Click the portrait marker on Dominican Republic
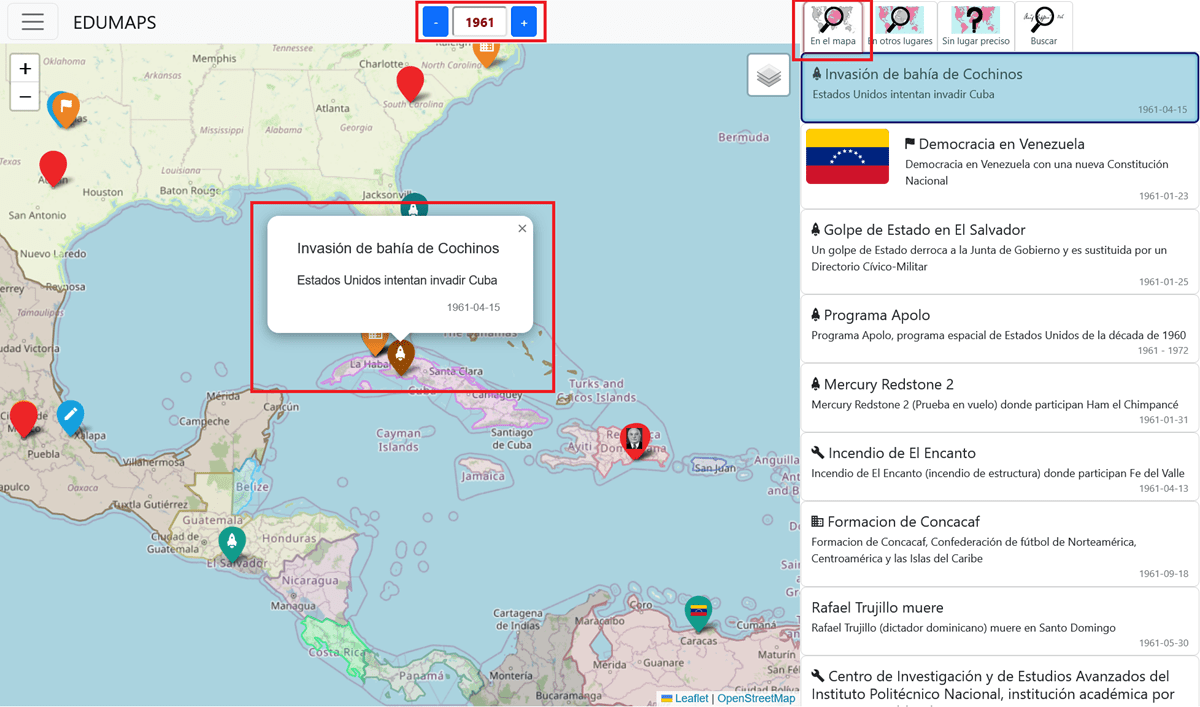The width and height of the screenshot is (1200, 707). pos(633,438)
